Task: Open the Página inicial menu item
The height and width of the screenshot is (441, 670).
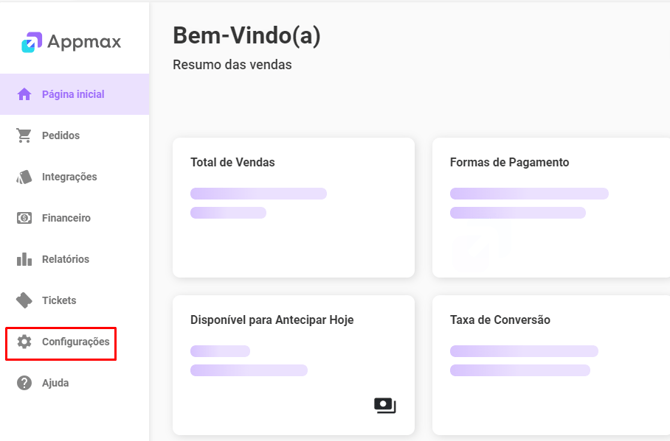Action: tap(73, 95)
